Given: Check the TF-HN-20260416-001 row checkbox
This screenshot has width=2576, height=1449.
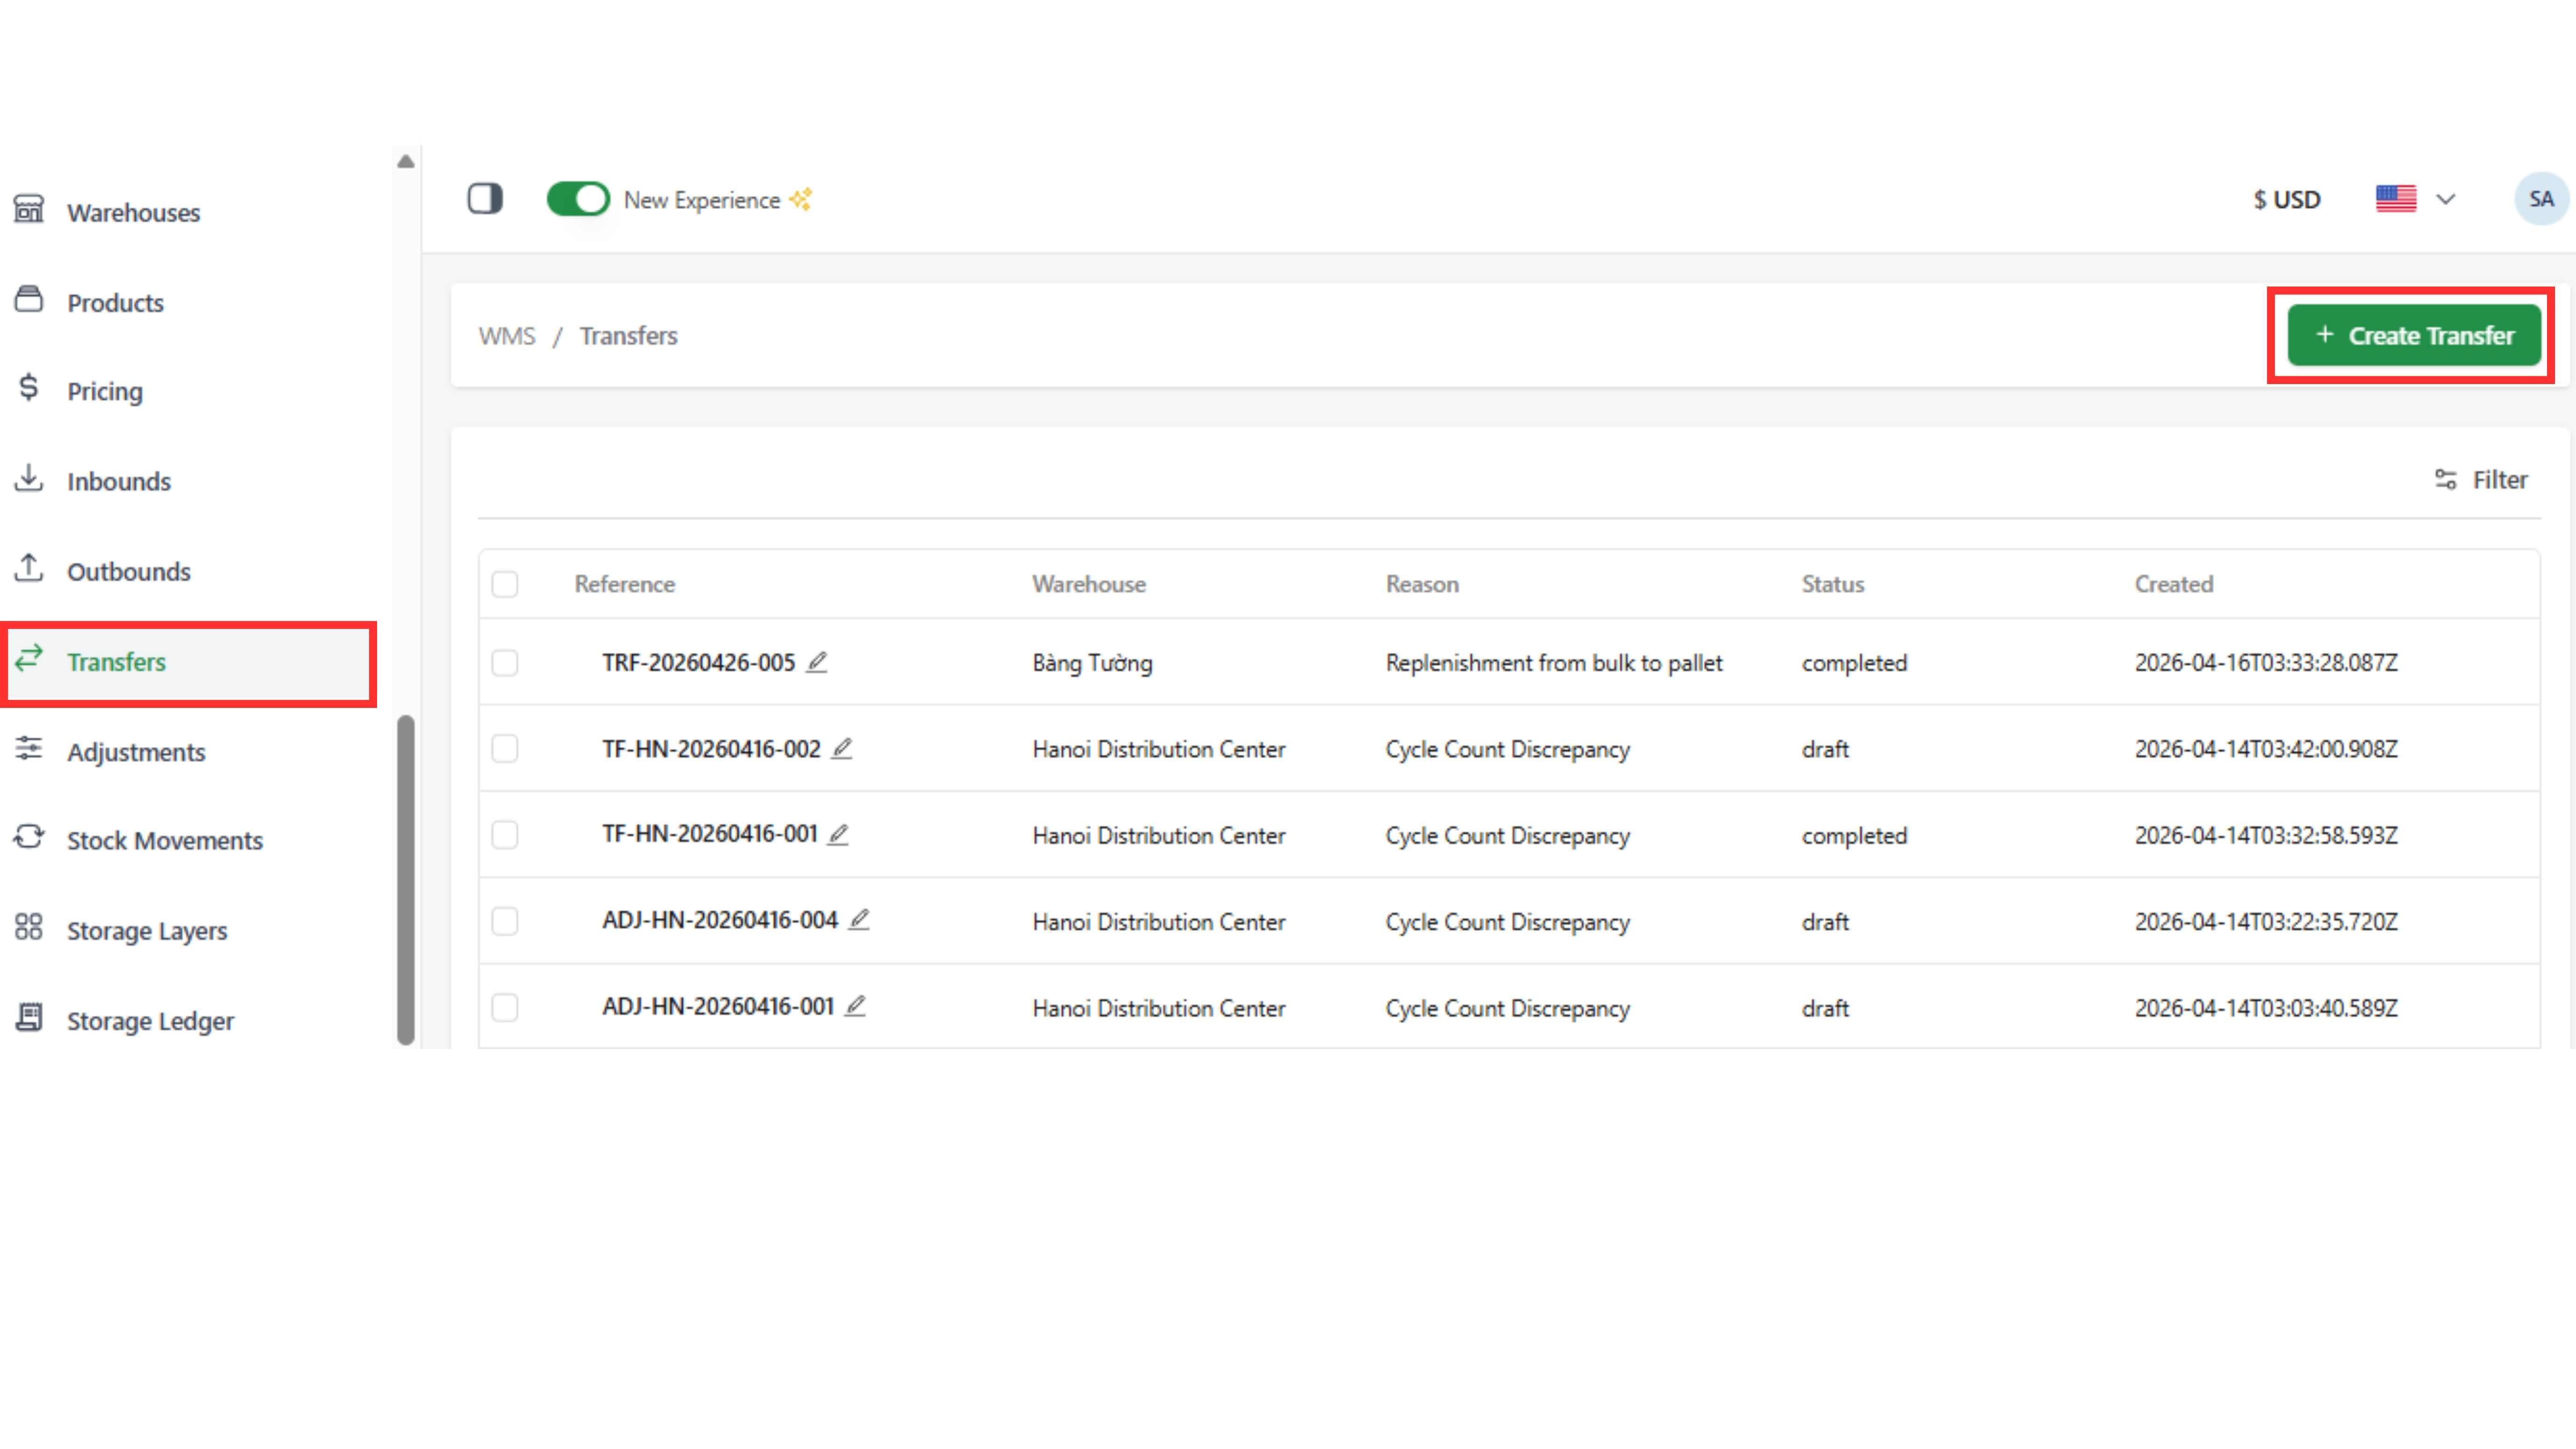Looking at the screenshot, I should click(x=505, y=835).
